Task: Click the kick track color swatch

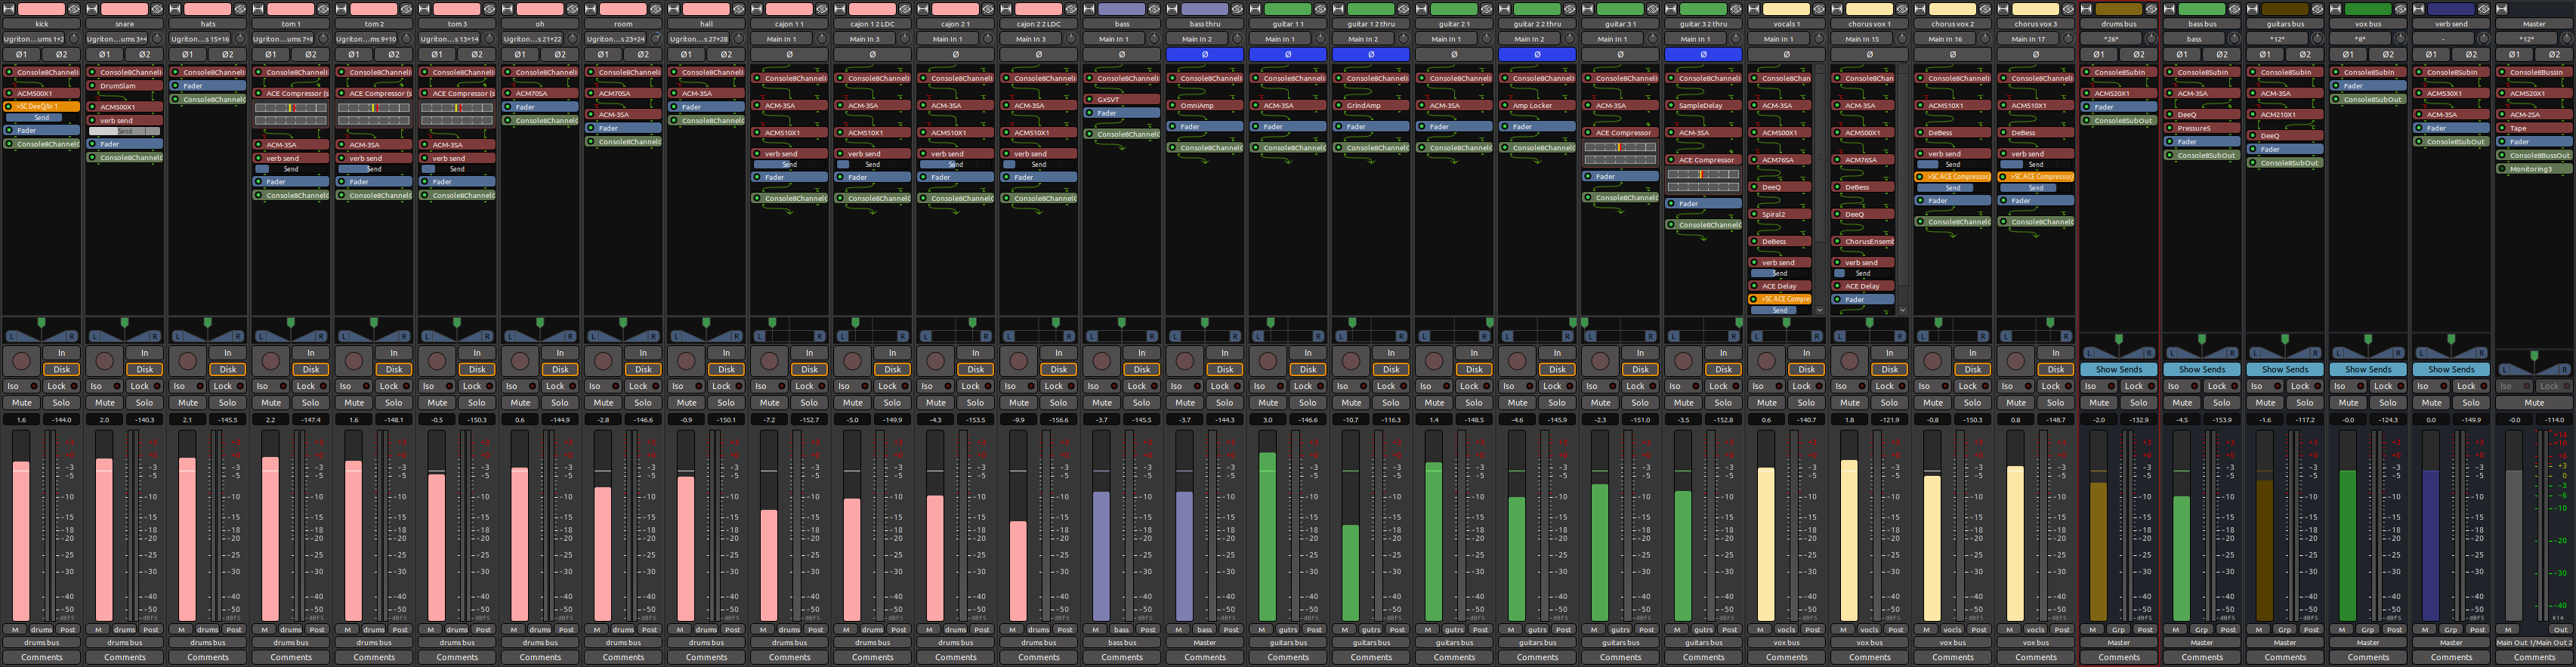Action: tap(41, 9)
